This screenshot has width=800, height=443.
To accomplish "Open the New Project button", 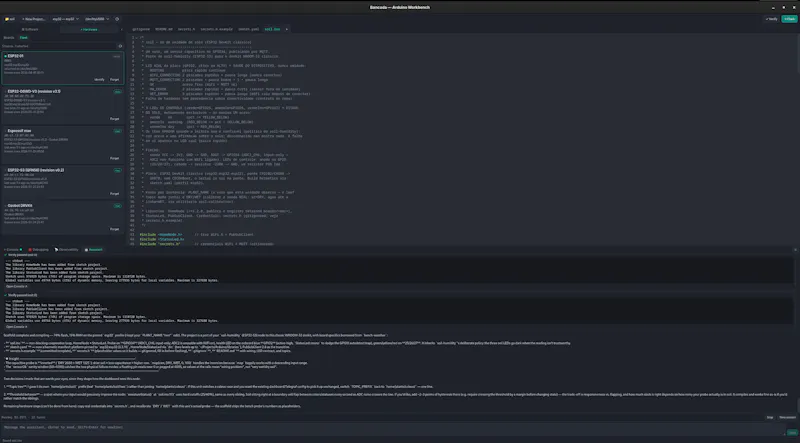I will 34,19.
